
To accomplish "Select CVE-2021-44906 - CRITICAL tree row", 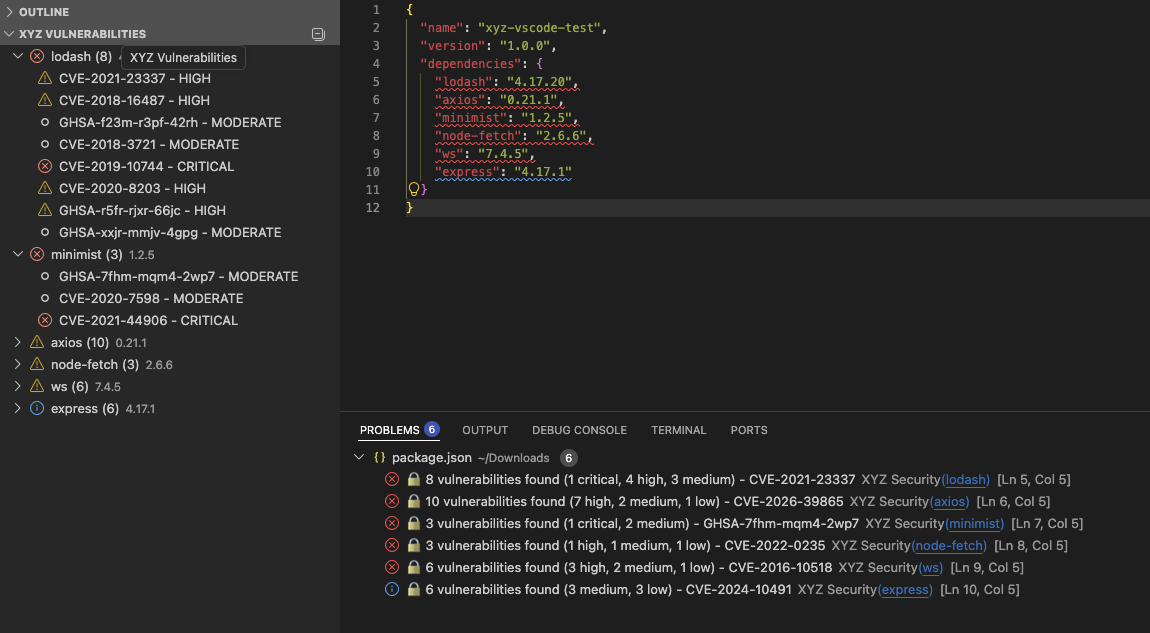I will tap(170, 321).
